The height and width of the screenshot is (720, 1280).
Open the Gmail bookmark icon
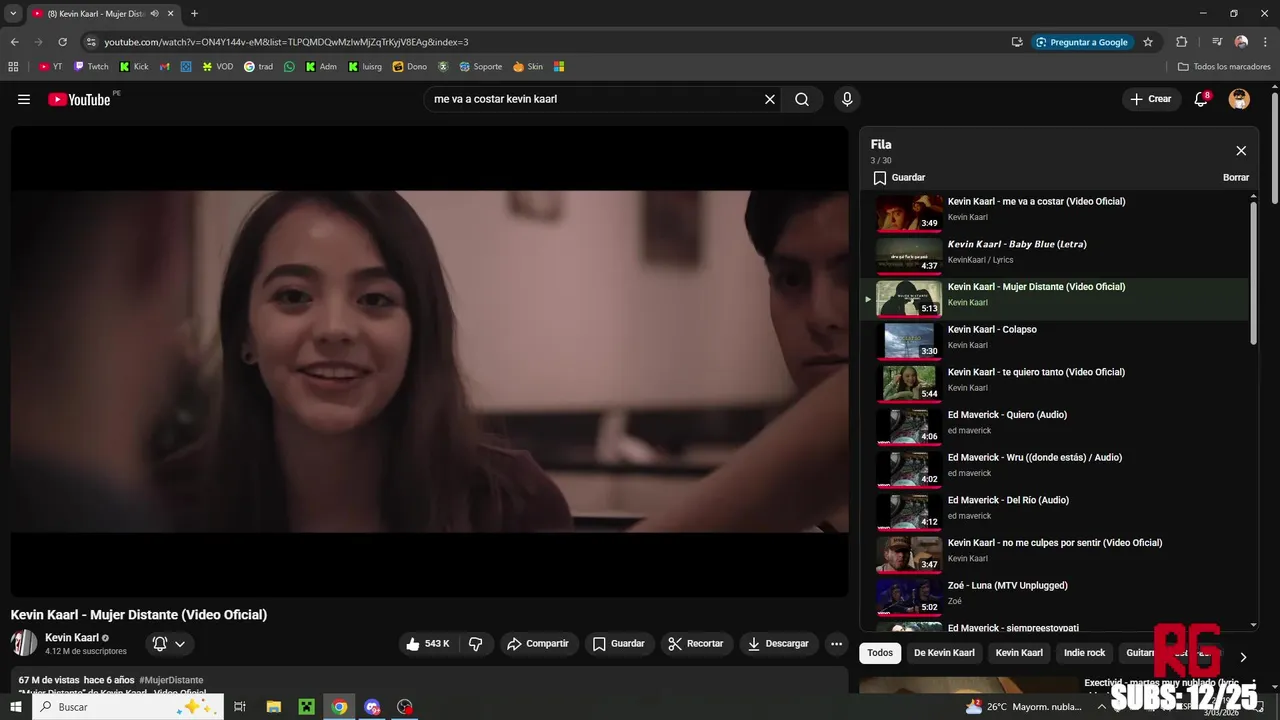point(165,67)
